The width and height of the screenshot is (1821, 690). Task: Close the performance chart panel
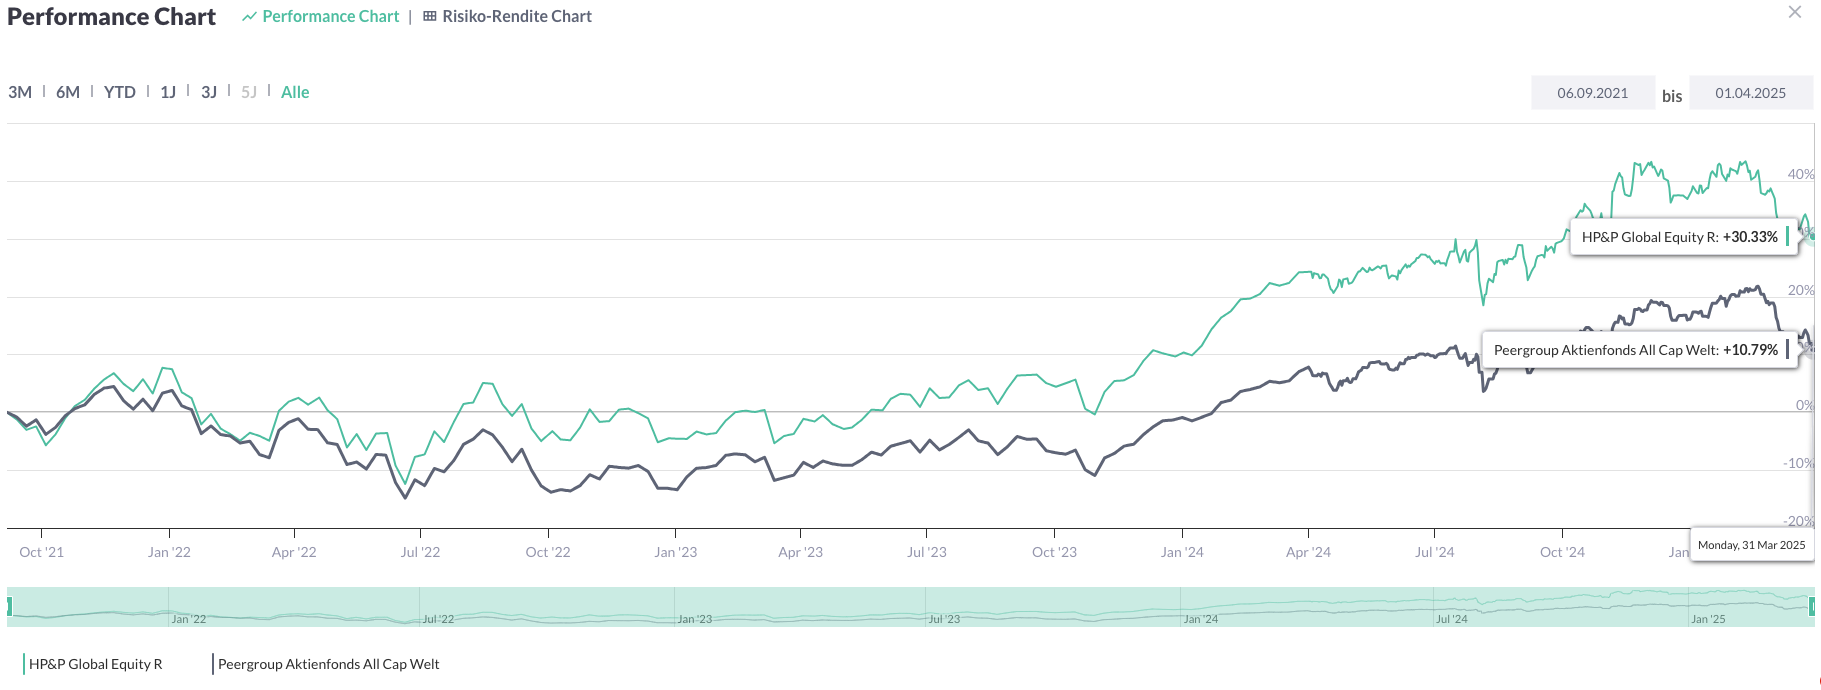click(x=1794, y=12)
